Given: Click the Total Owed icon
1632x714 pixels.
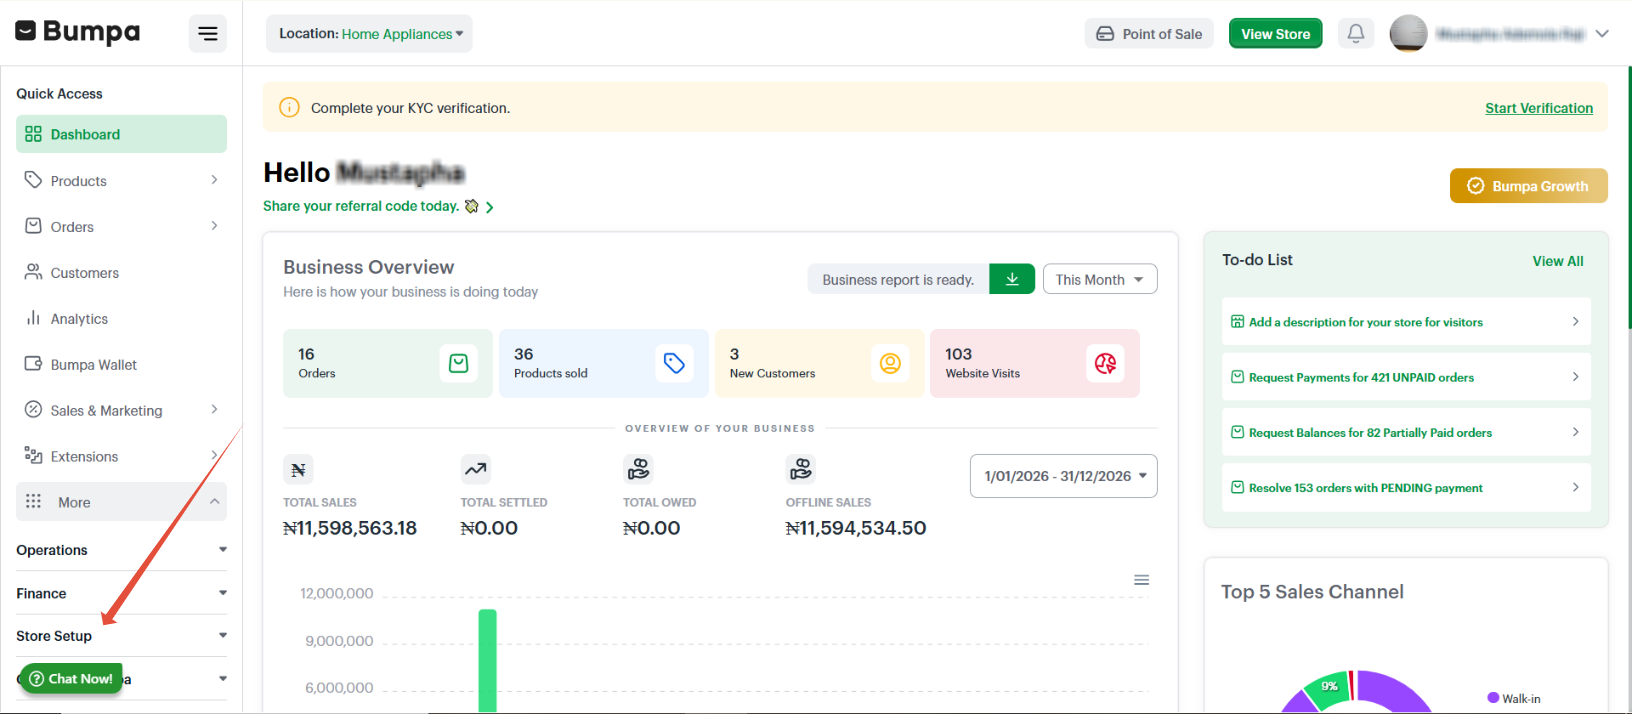Looking at the screenshot, I should (638, 469).
